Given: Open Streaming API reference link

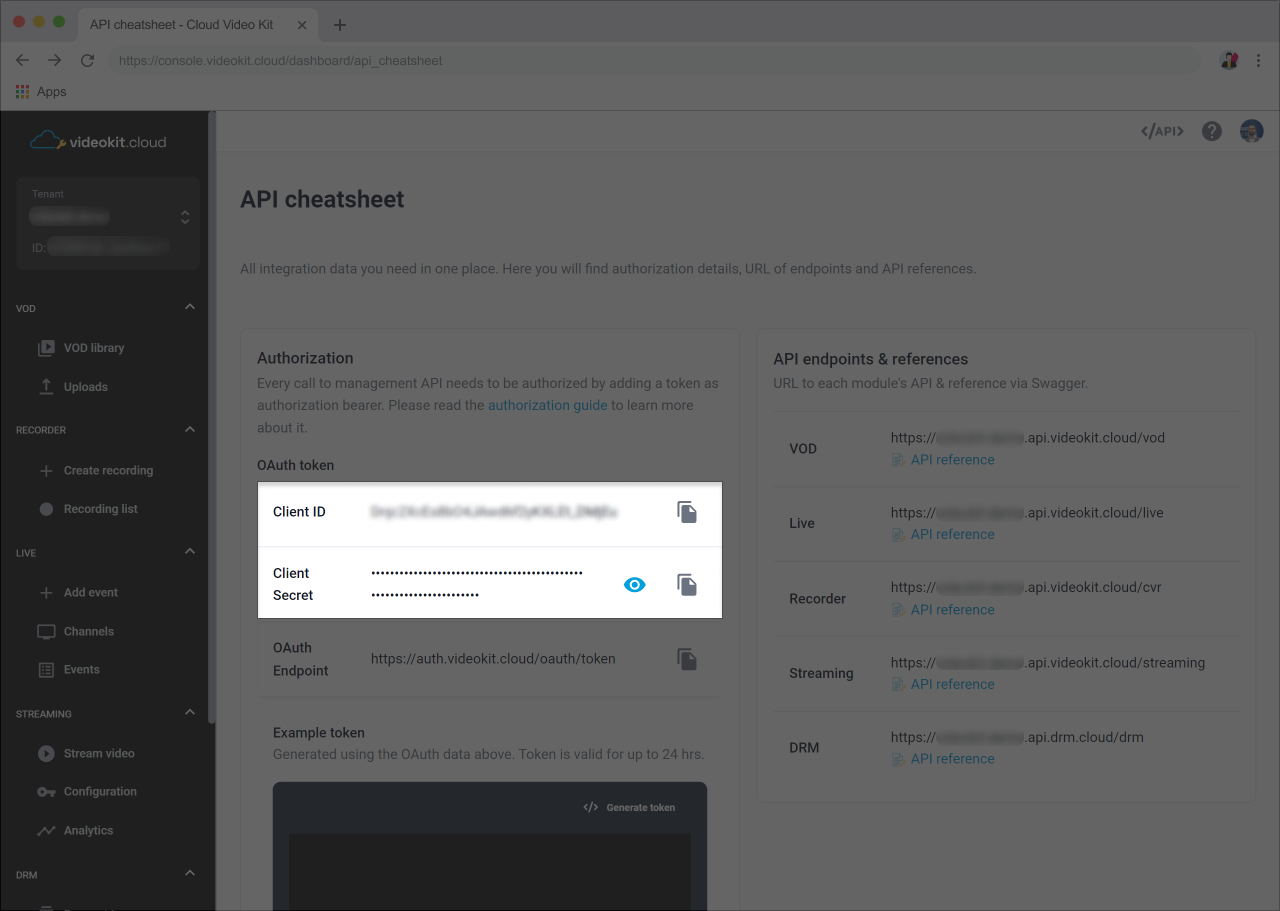Looking at the screenshot, I should [943, 684].
